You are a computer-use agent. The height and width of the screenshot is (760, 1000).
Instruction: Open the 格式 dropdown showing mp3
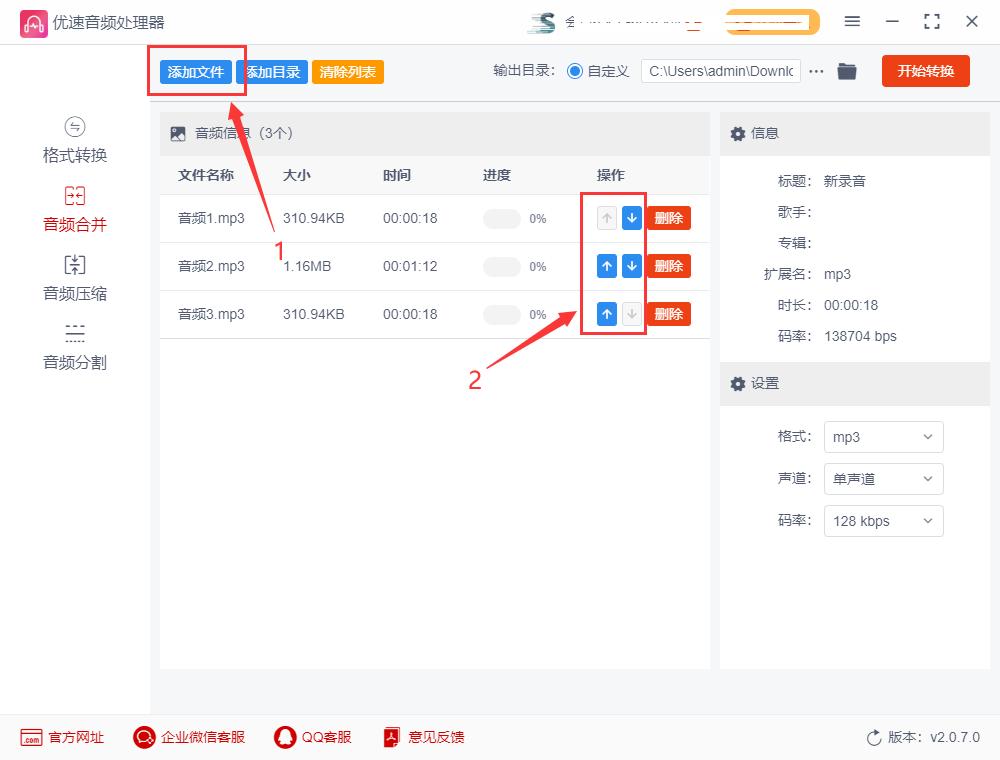pyautogui.click(x=883, y=437)
